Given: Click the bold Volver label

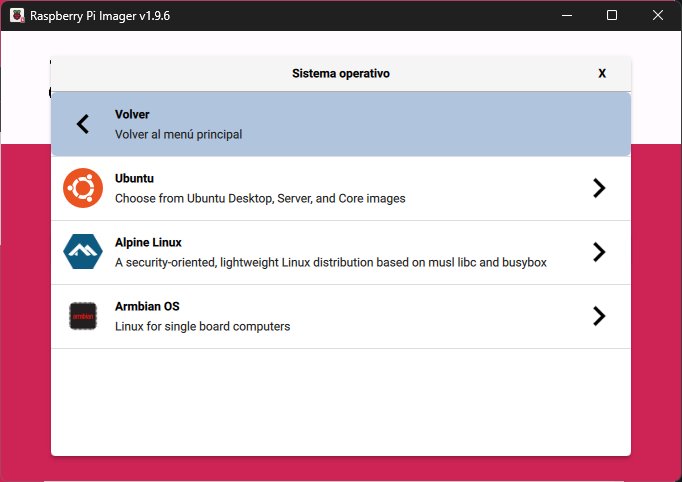Looking at the screenshot, I should [x=132, y=114].
